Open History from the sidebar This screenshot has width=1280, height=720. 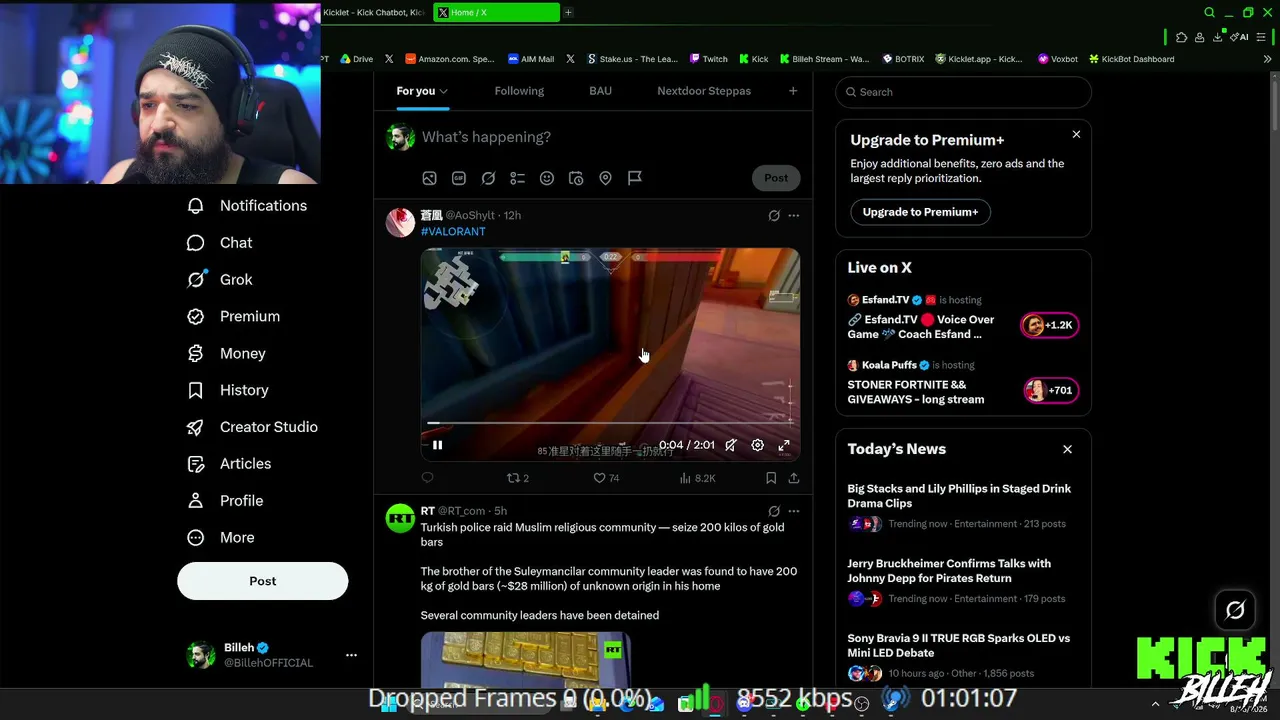click(228, 390)
